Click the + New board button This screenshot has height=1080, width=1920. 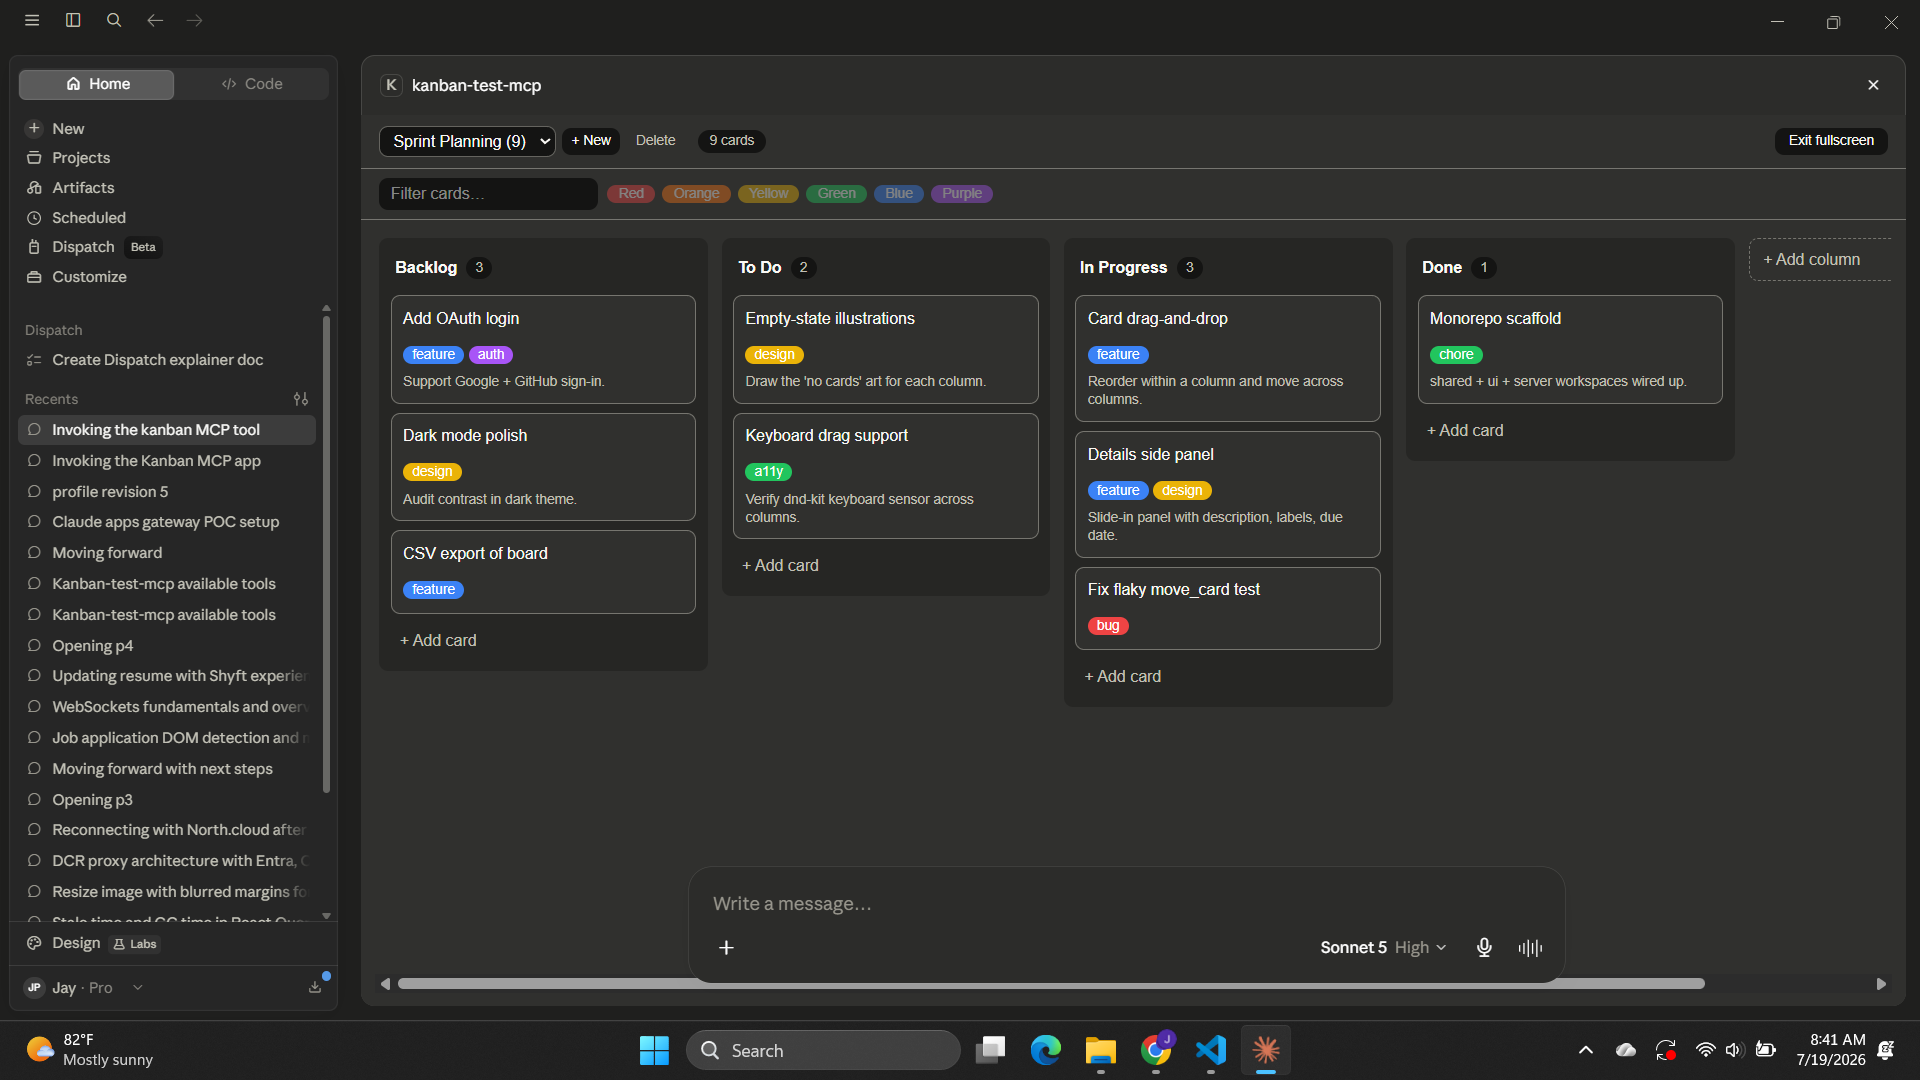[x=591, y=141]
